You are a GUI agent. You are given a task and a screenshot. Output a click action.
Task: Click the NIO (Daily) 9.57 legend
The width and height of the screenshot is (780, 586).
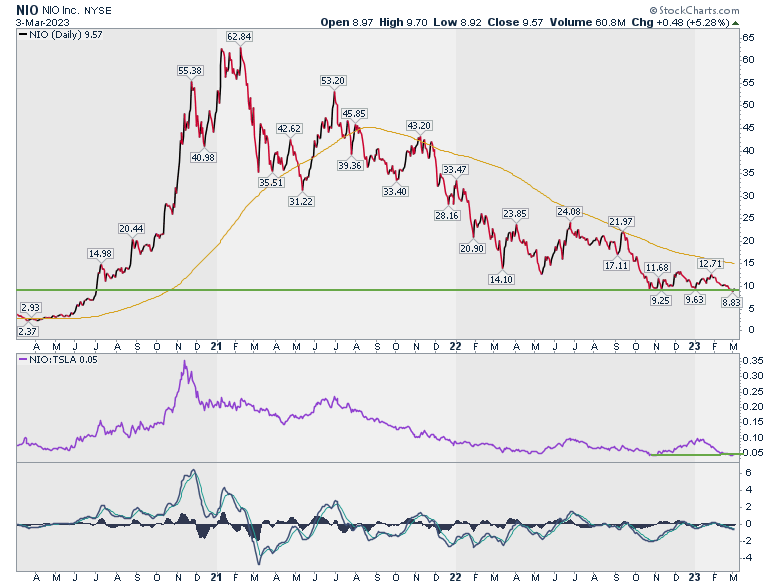(x=61, y=35)
